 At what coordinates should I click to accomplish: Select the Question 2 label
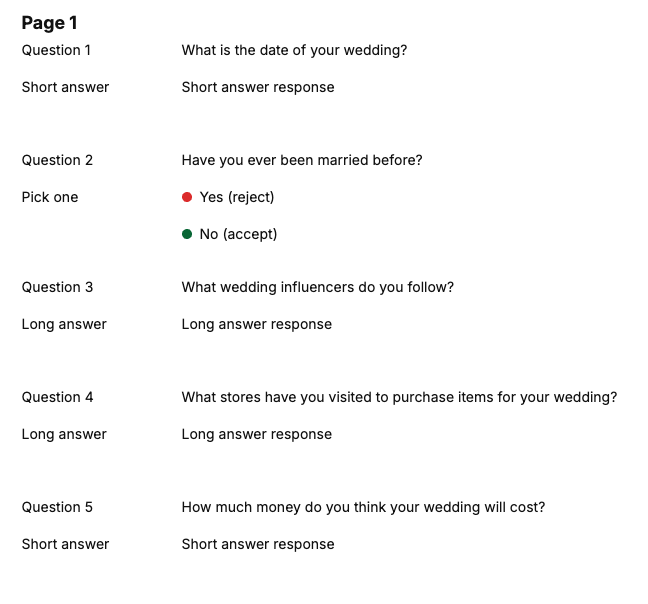(57, 160)
